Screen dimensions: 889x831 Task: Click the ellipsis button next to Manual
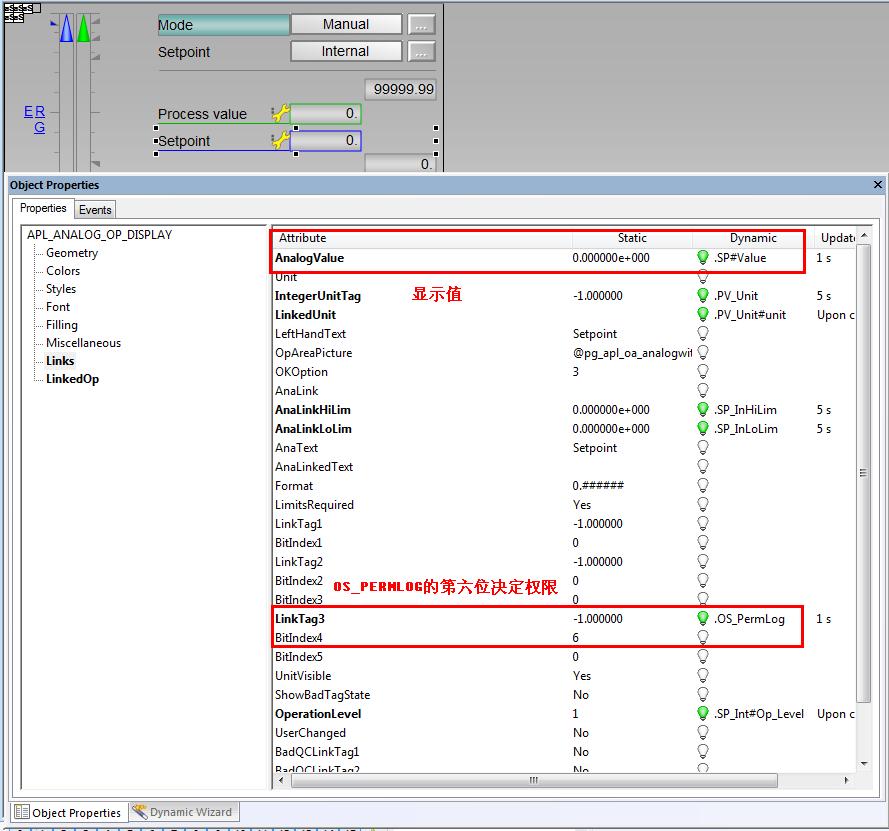421,25
